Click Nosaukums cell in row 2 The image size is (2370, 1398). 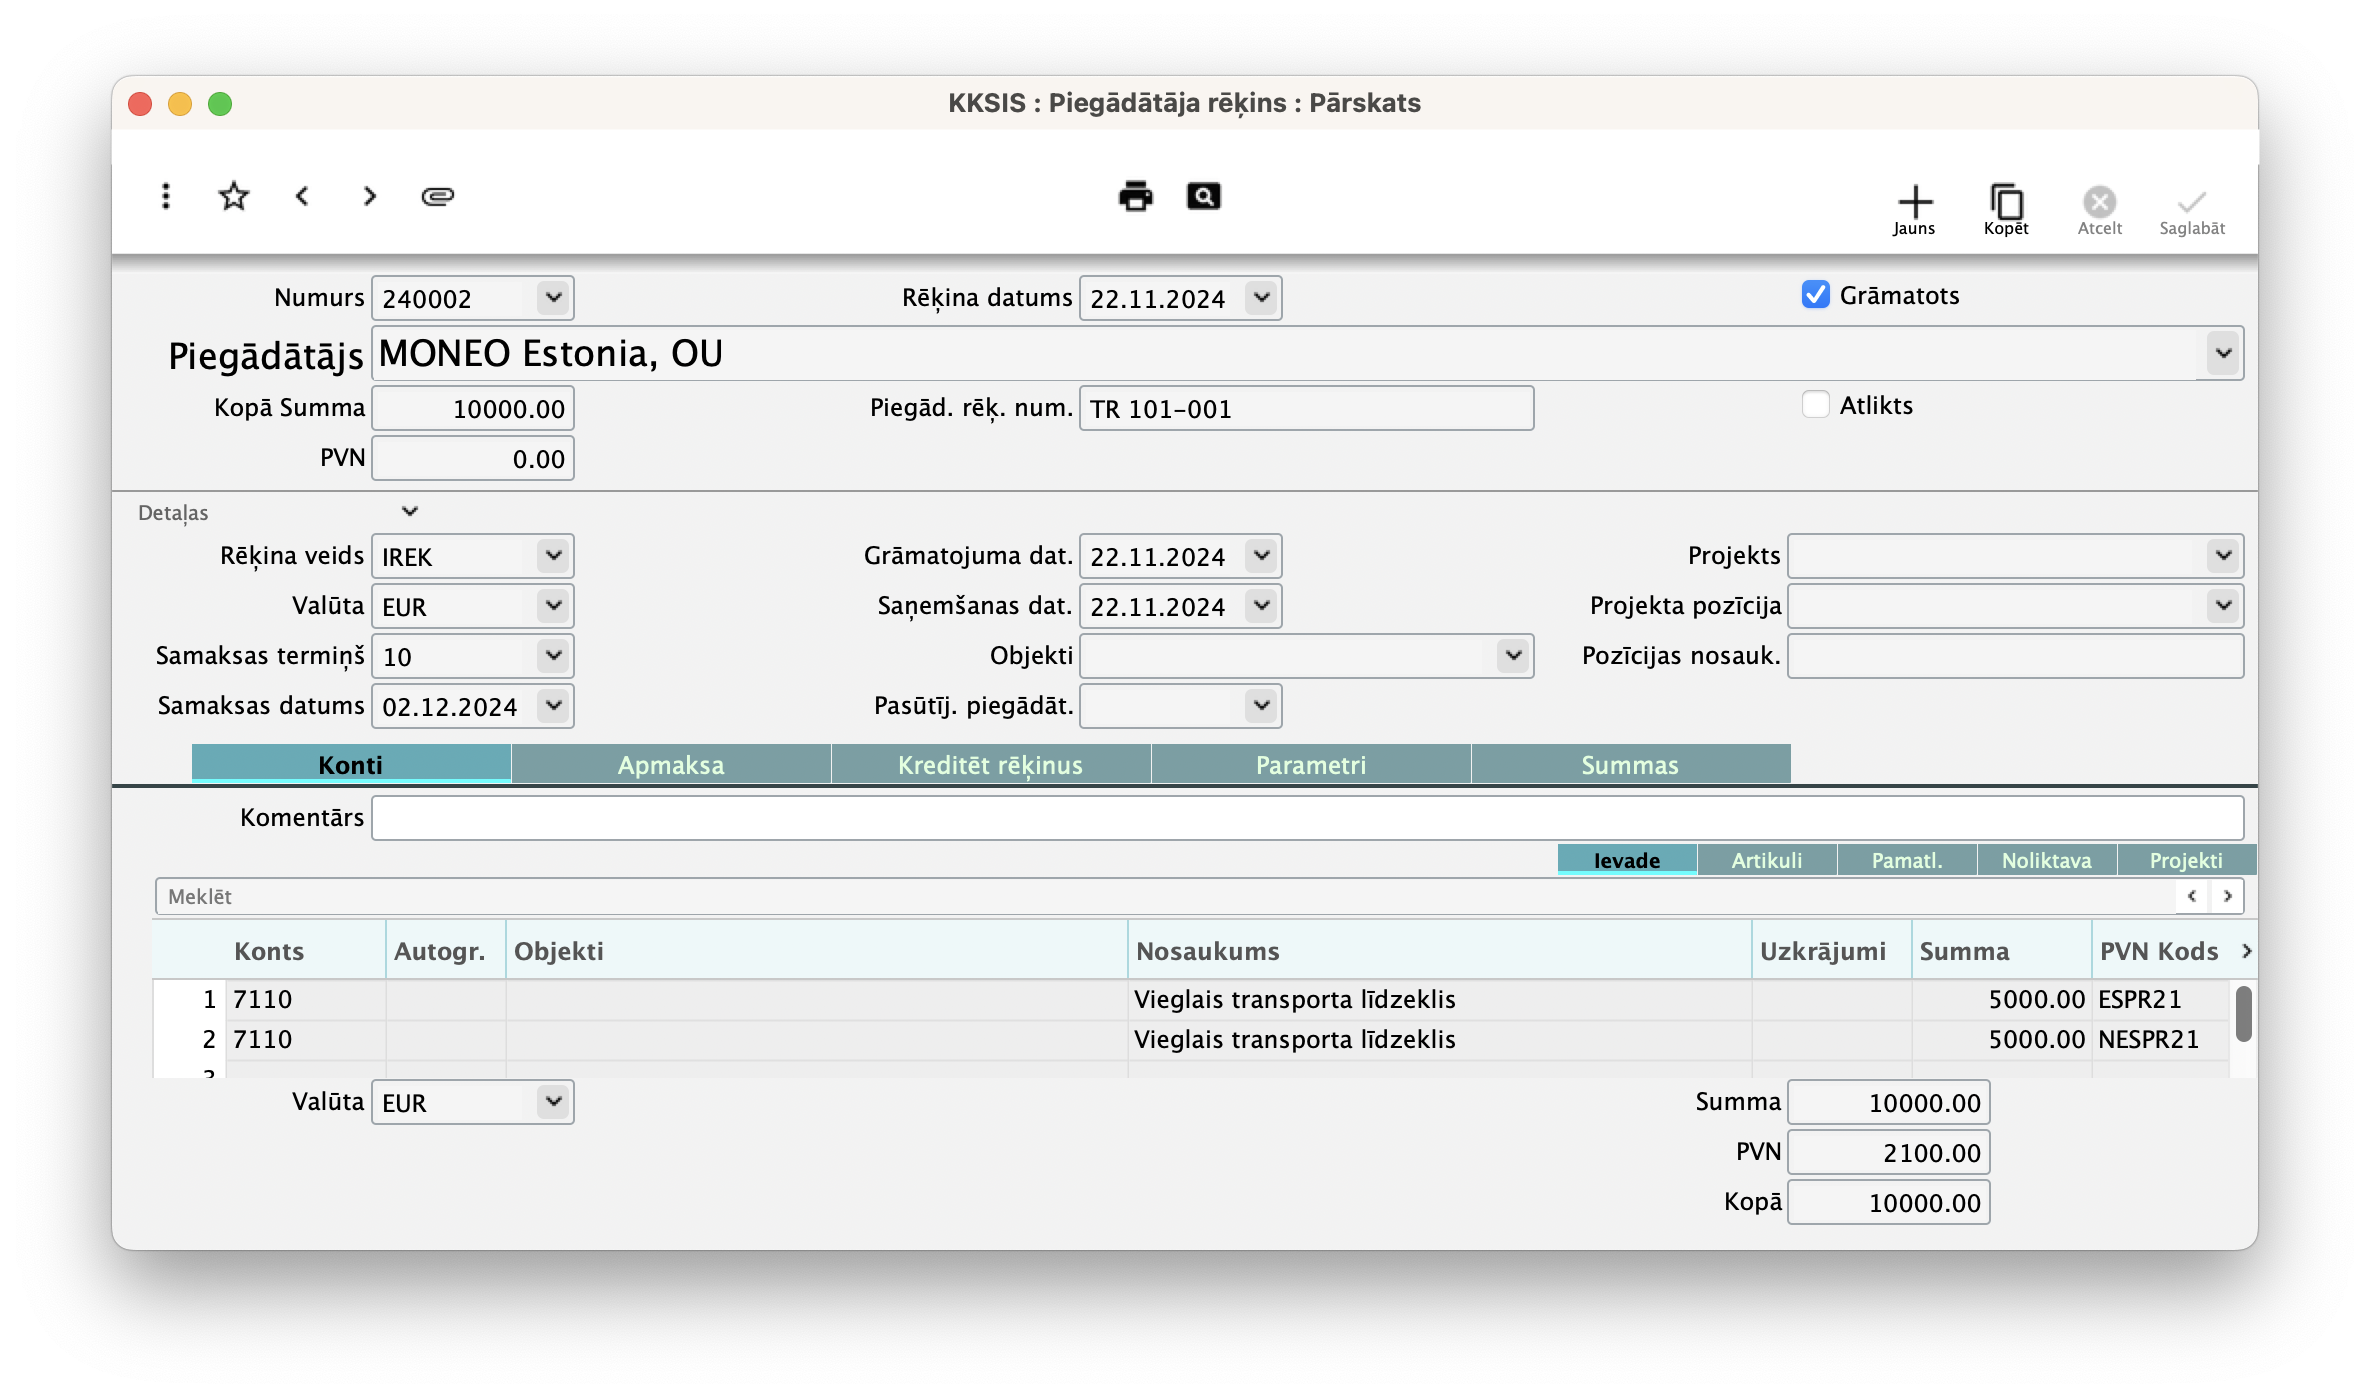[x=1440, y=1039]
